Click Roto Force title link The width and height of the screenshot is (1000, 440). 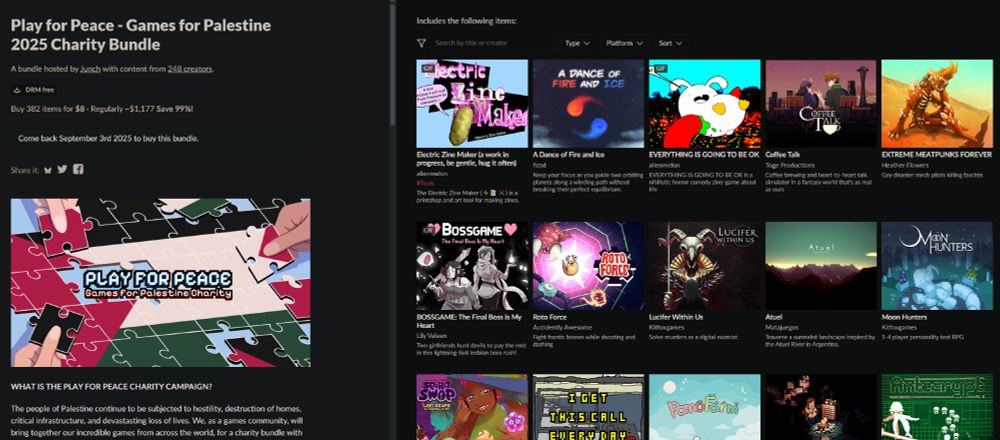tap(550, 317)
